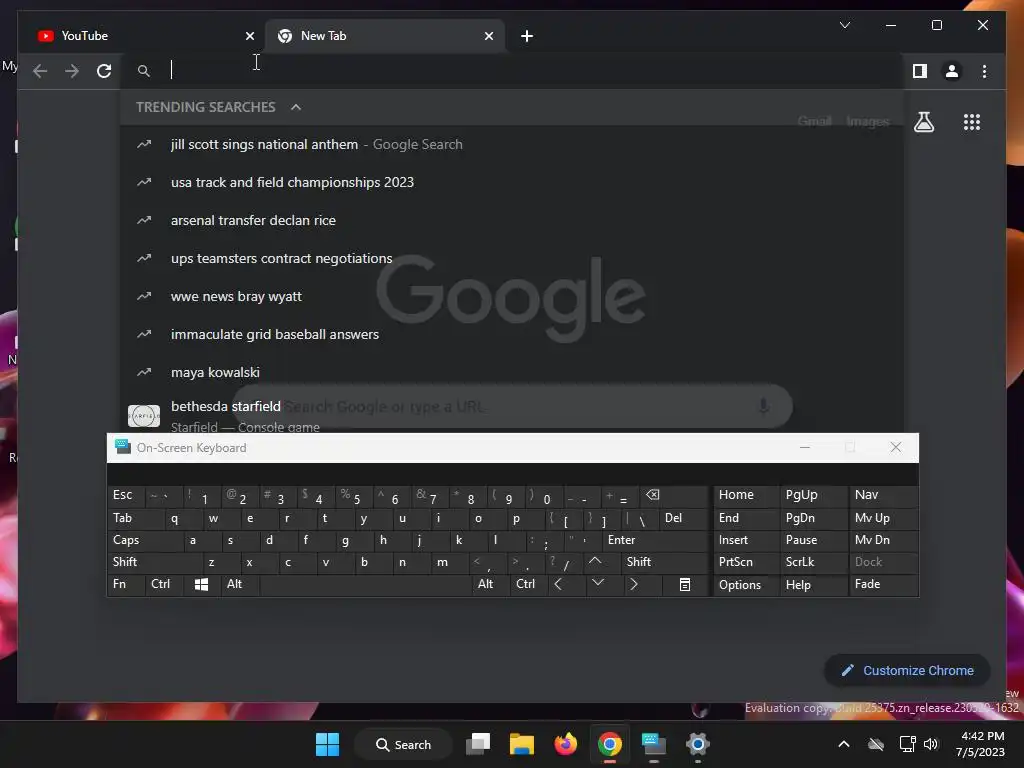Viewport: 1024px width, 768px height.
Task: Open Settings gear on the taskbar
Action: [697, 744]
